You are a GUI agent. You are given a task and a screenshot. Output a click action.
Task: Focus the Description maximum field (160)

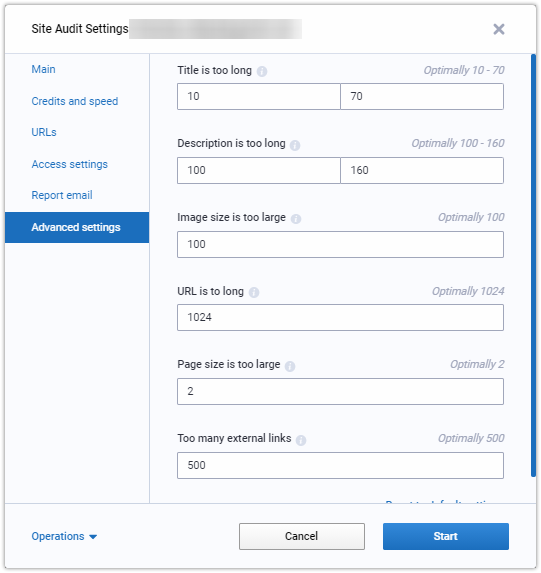pos(422,170)
